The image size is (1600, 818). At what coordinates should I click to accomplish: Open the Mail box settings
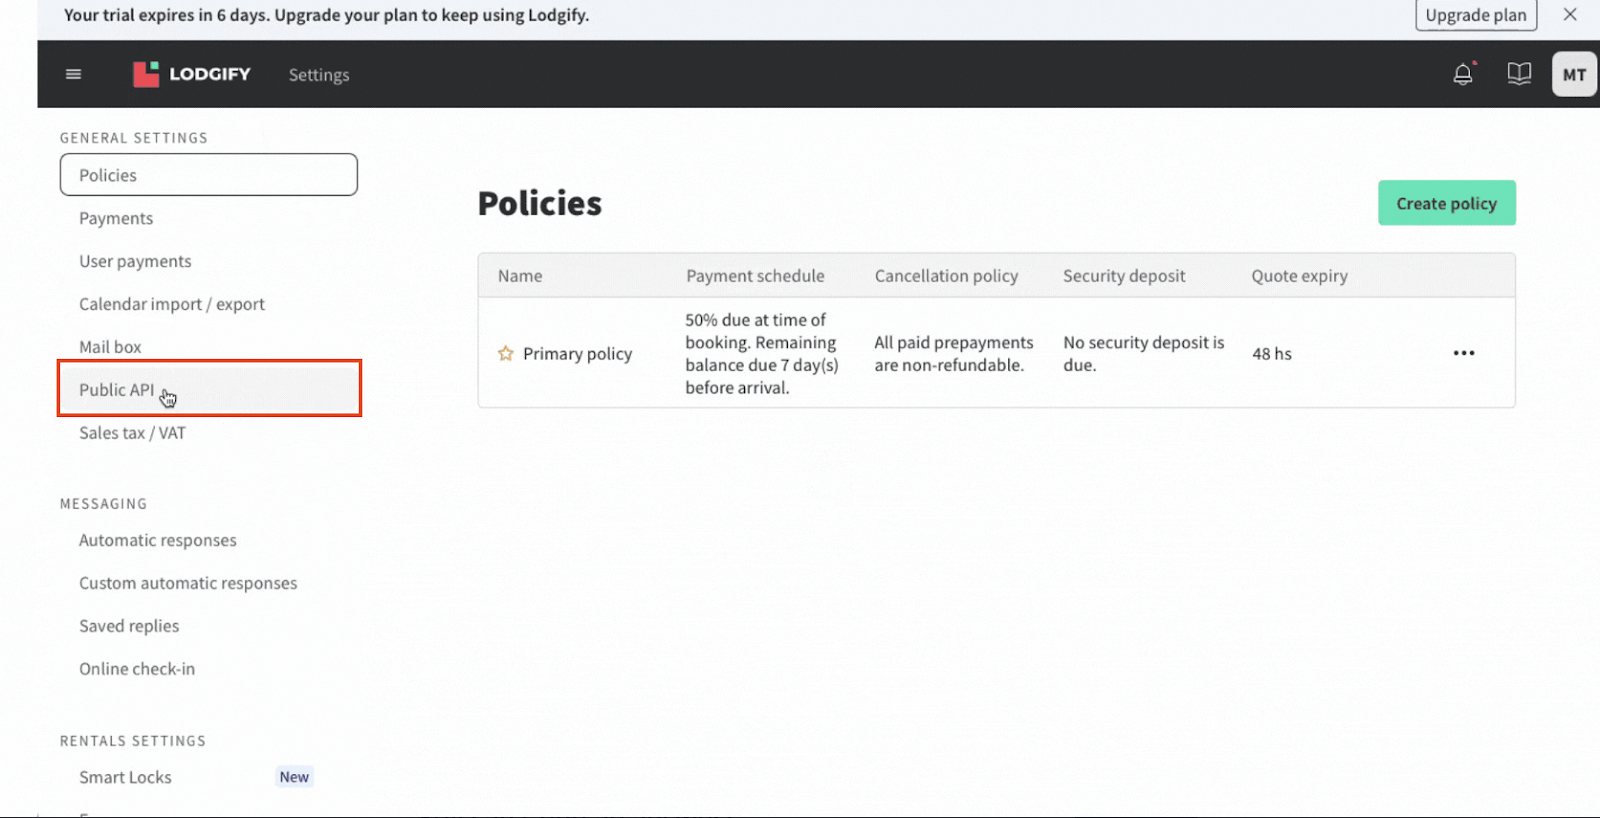[x=110, y=347]
